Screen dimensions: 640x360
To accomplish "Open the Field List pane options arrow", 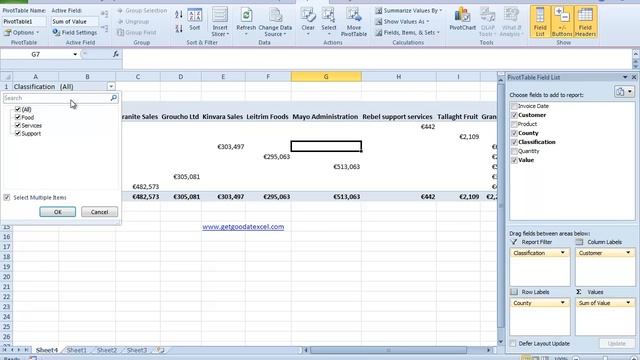I will pyautogui.click(x=625, y=77).
